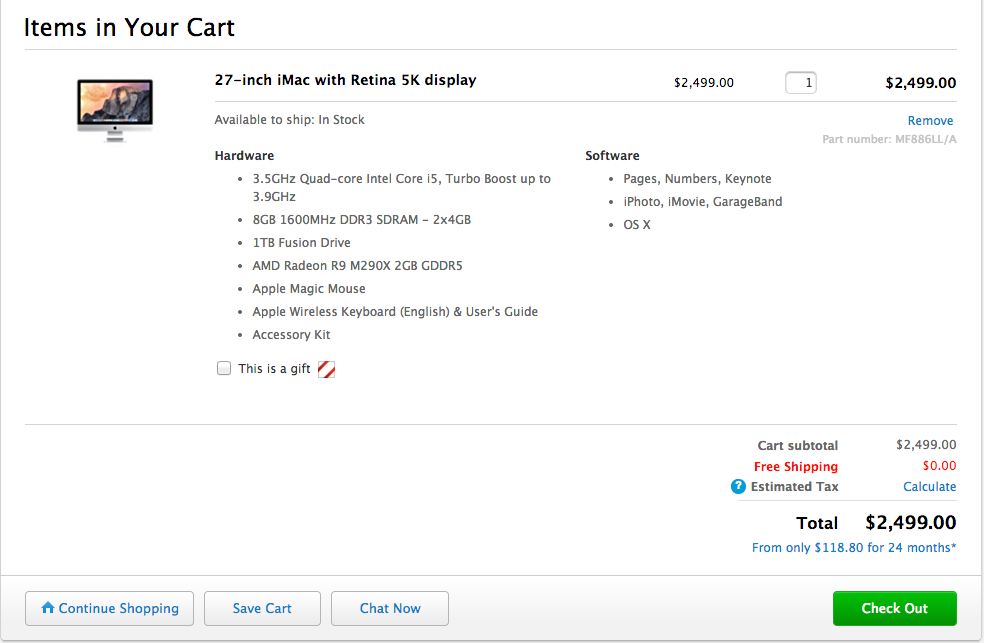Open the 'From only $118.80 for 24 months' financing link
Screen dimensions: 984x643
tap(853, 548)
